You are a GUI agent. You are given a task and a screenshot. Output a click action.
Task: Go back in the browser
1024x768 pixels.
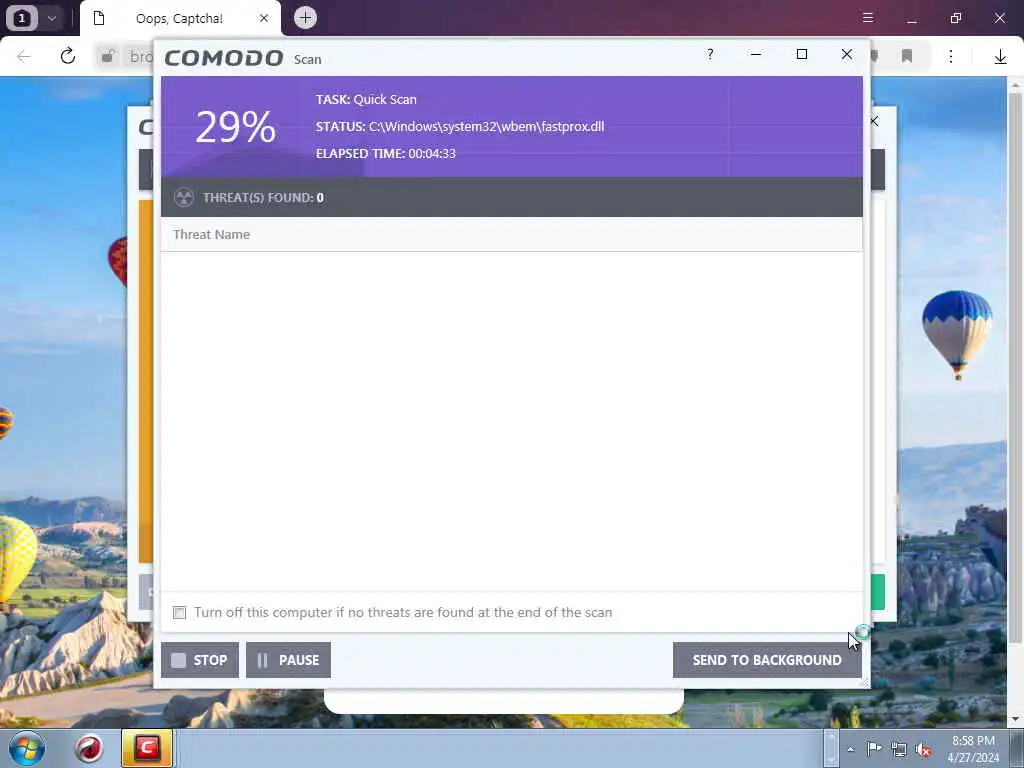click(x=24, y=56)
